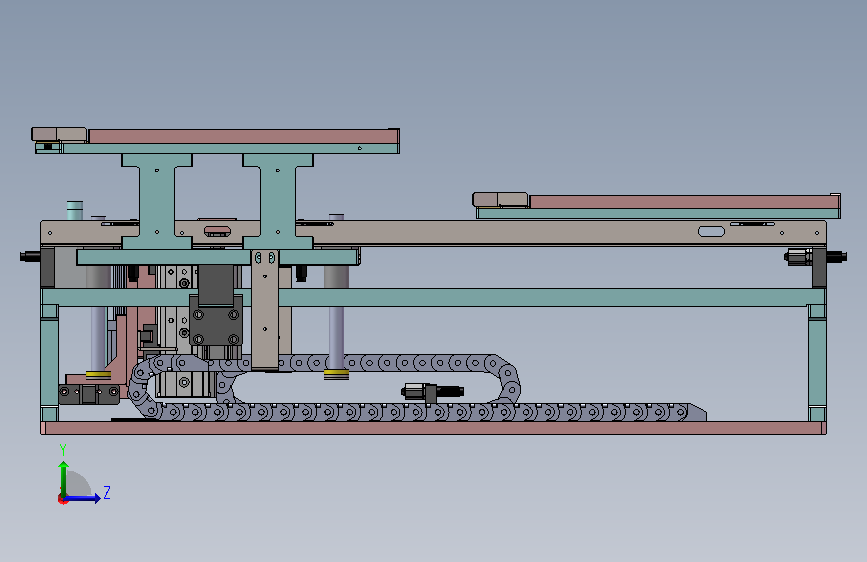The height and width of the screenshot is (562, 867).
Task: Select the gray end cap on upper-left plate
Action: (x=59, y=134)
